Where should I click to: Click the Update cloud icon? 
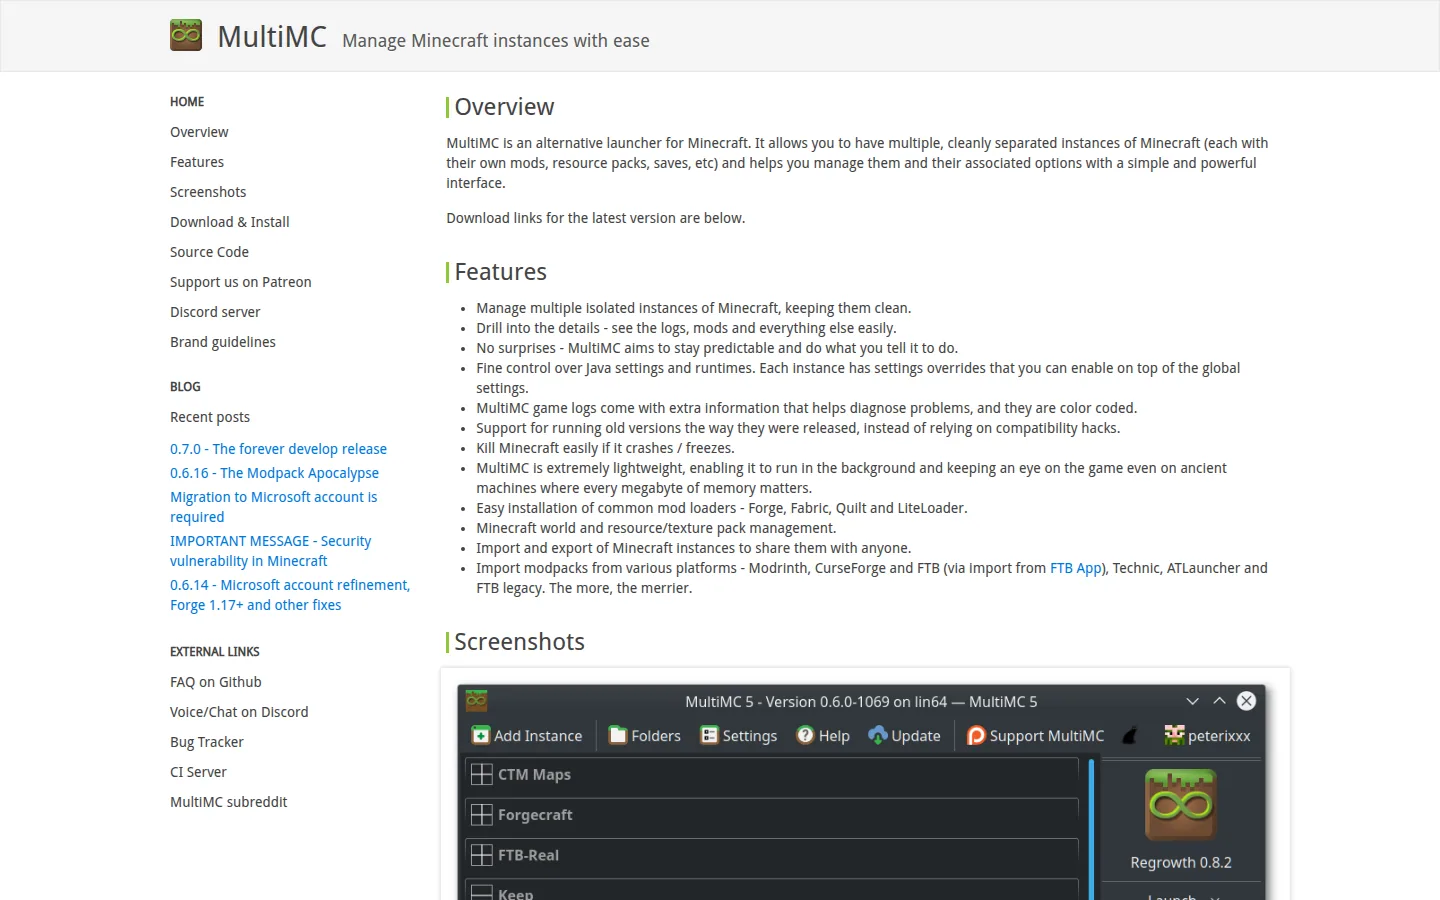point(878,735)
